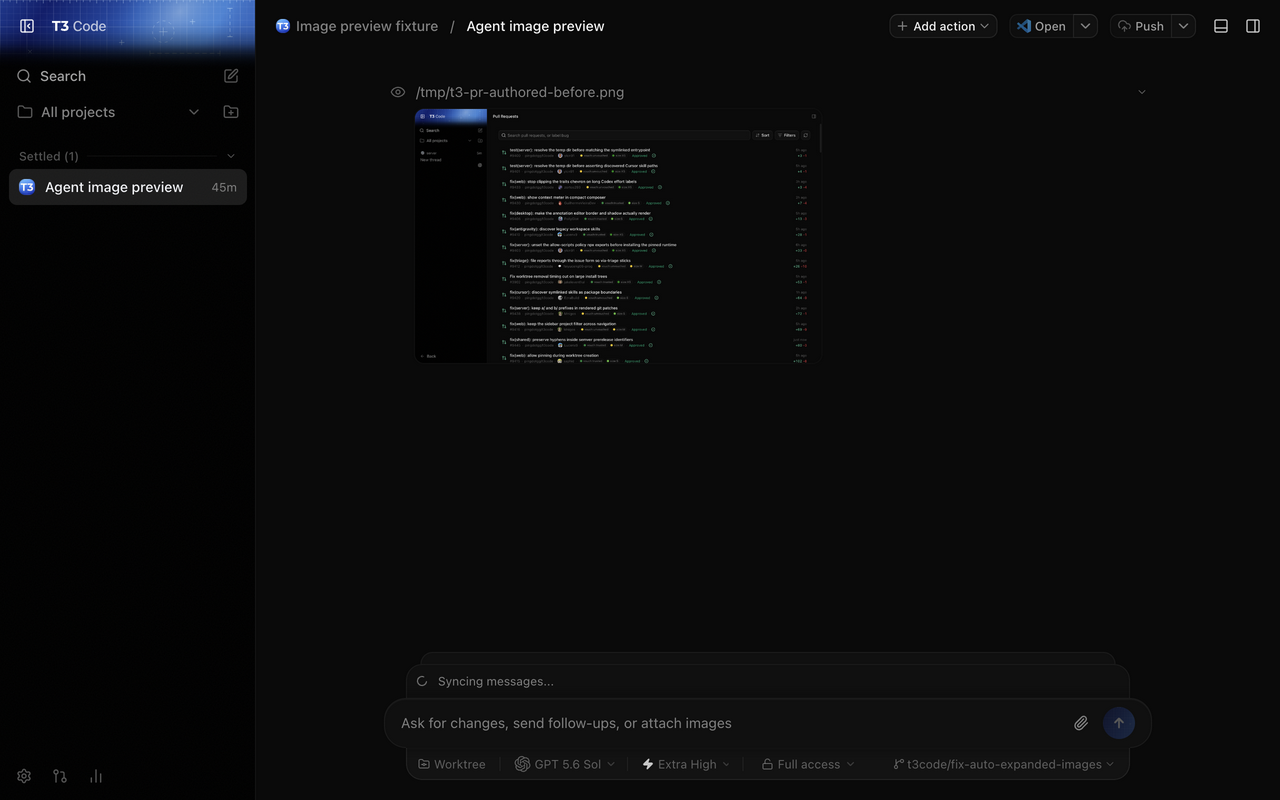Toggle the bottom panel layout icon

(x=1221, y=26)
